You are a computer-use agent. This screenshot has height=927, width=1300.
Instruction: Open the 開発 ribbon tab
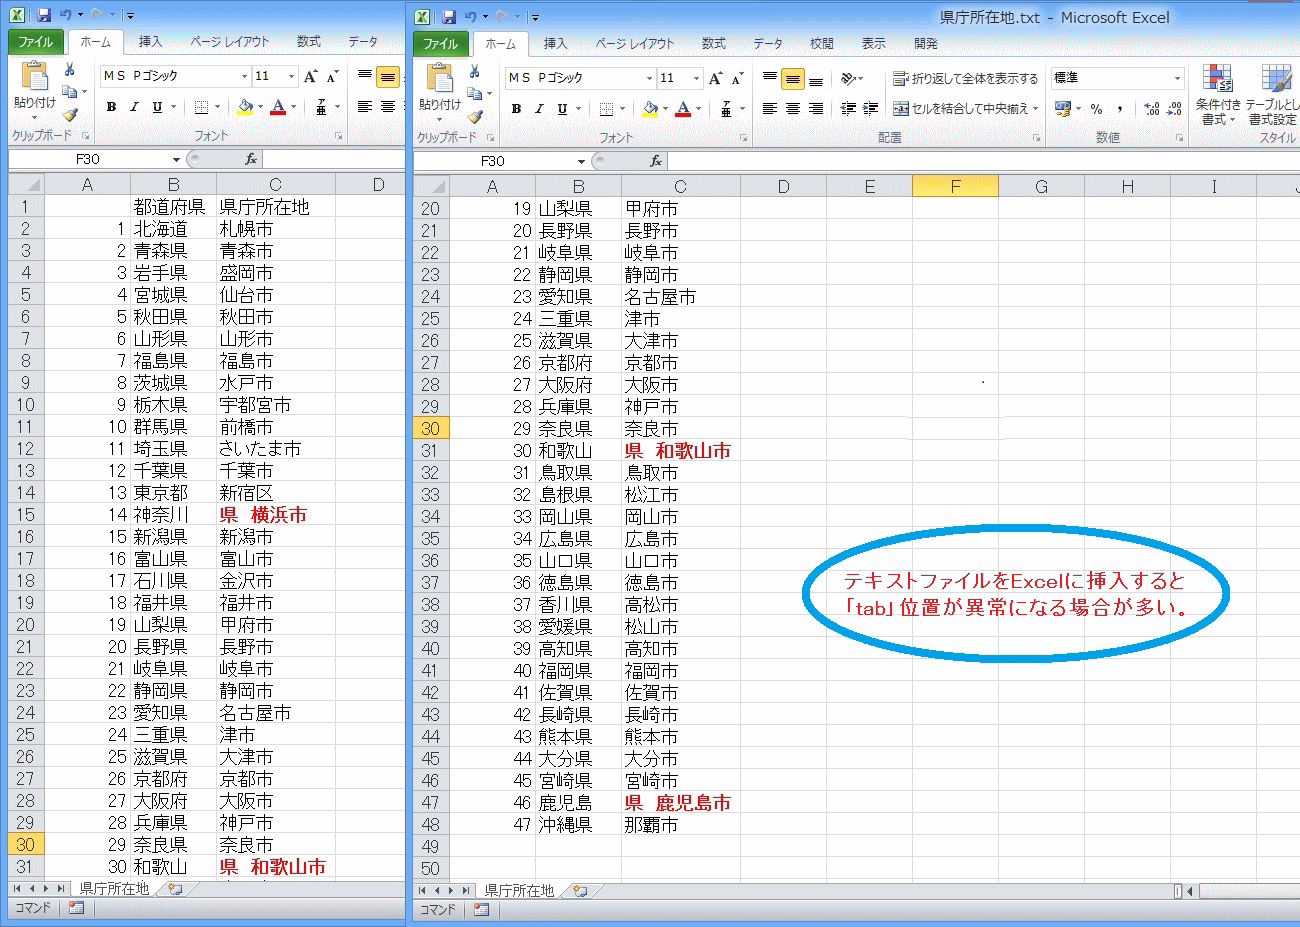[926, 44]
